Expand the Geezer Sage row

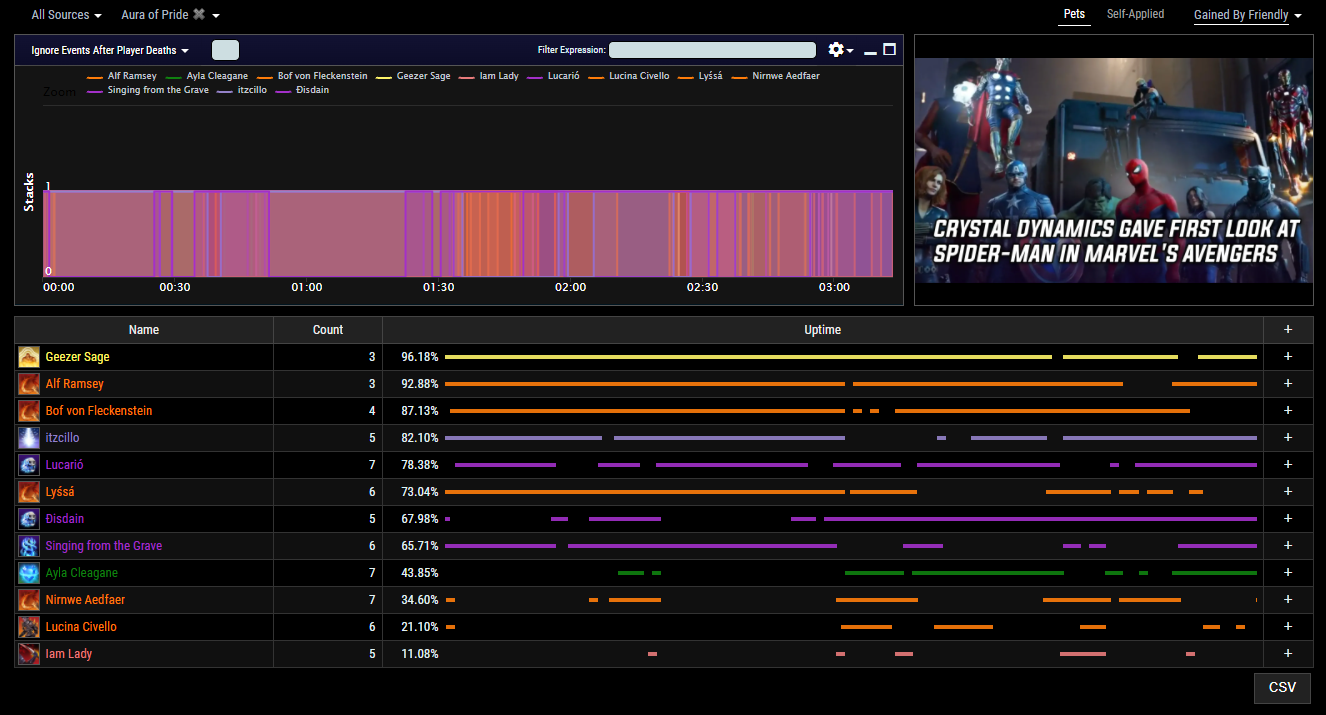click(x=1288, y=357)
